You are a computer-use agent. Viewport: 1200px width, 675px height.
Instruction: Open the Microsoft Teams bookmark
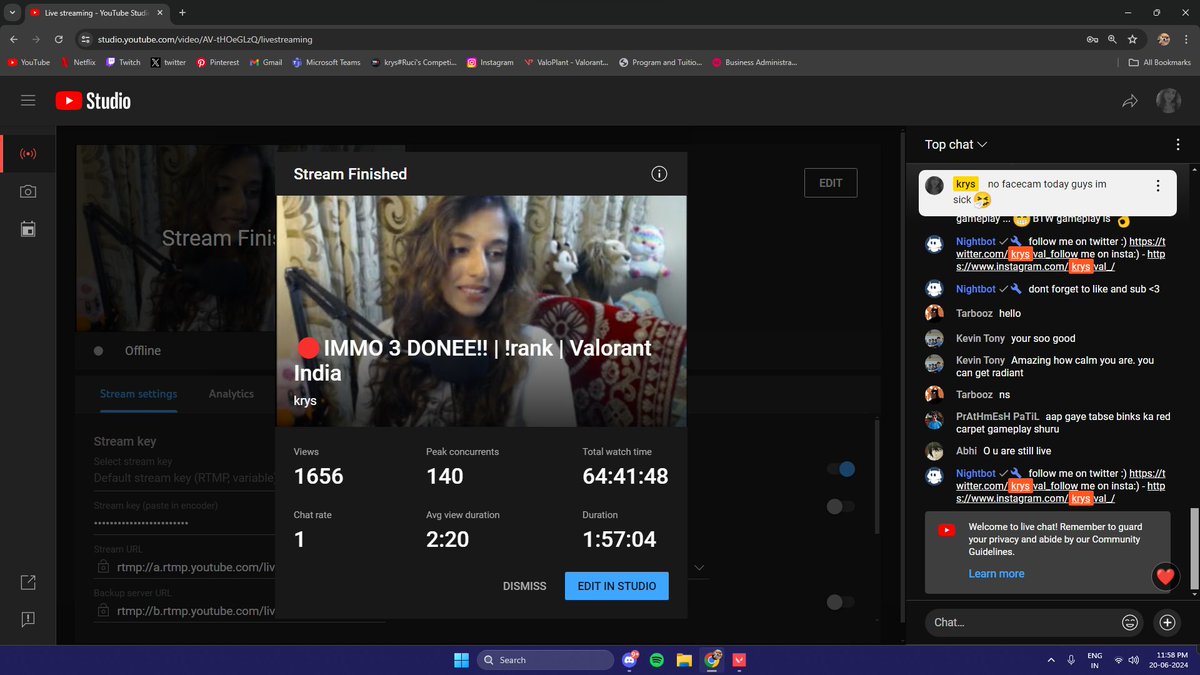326,62
